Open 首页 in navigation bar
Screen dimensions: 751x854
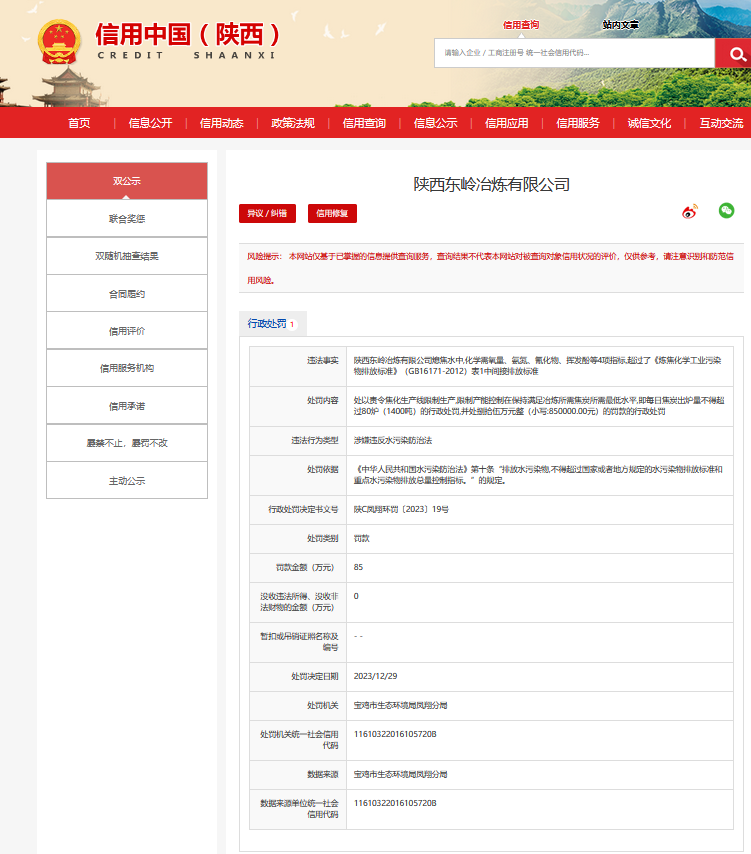click(x=79, y=123)
